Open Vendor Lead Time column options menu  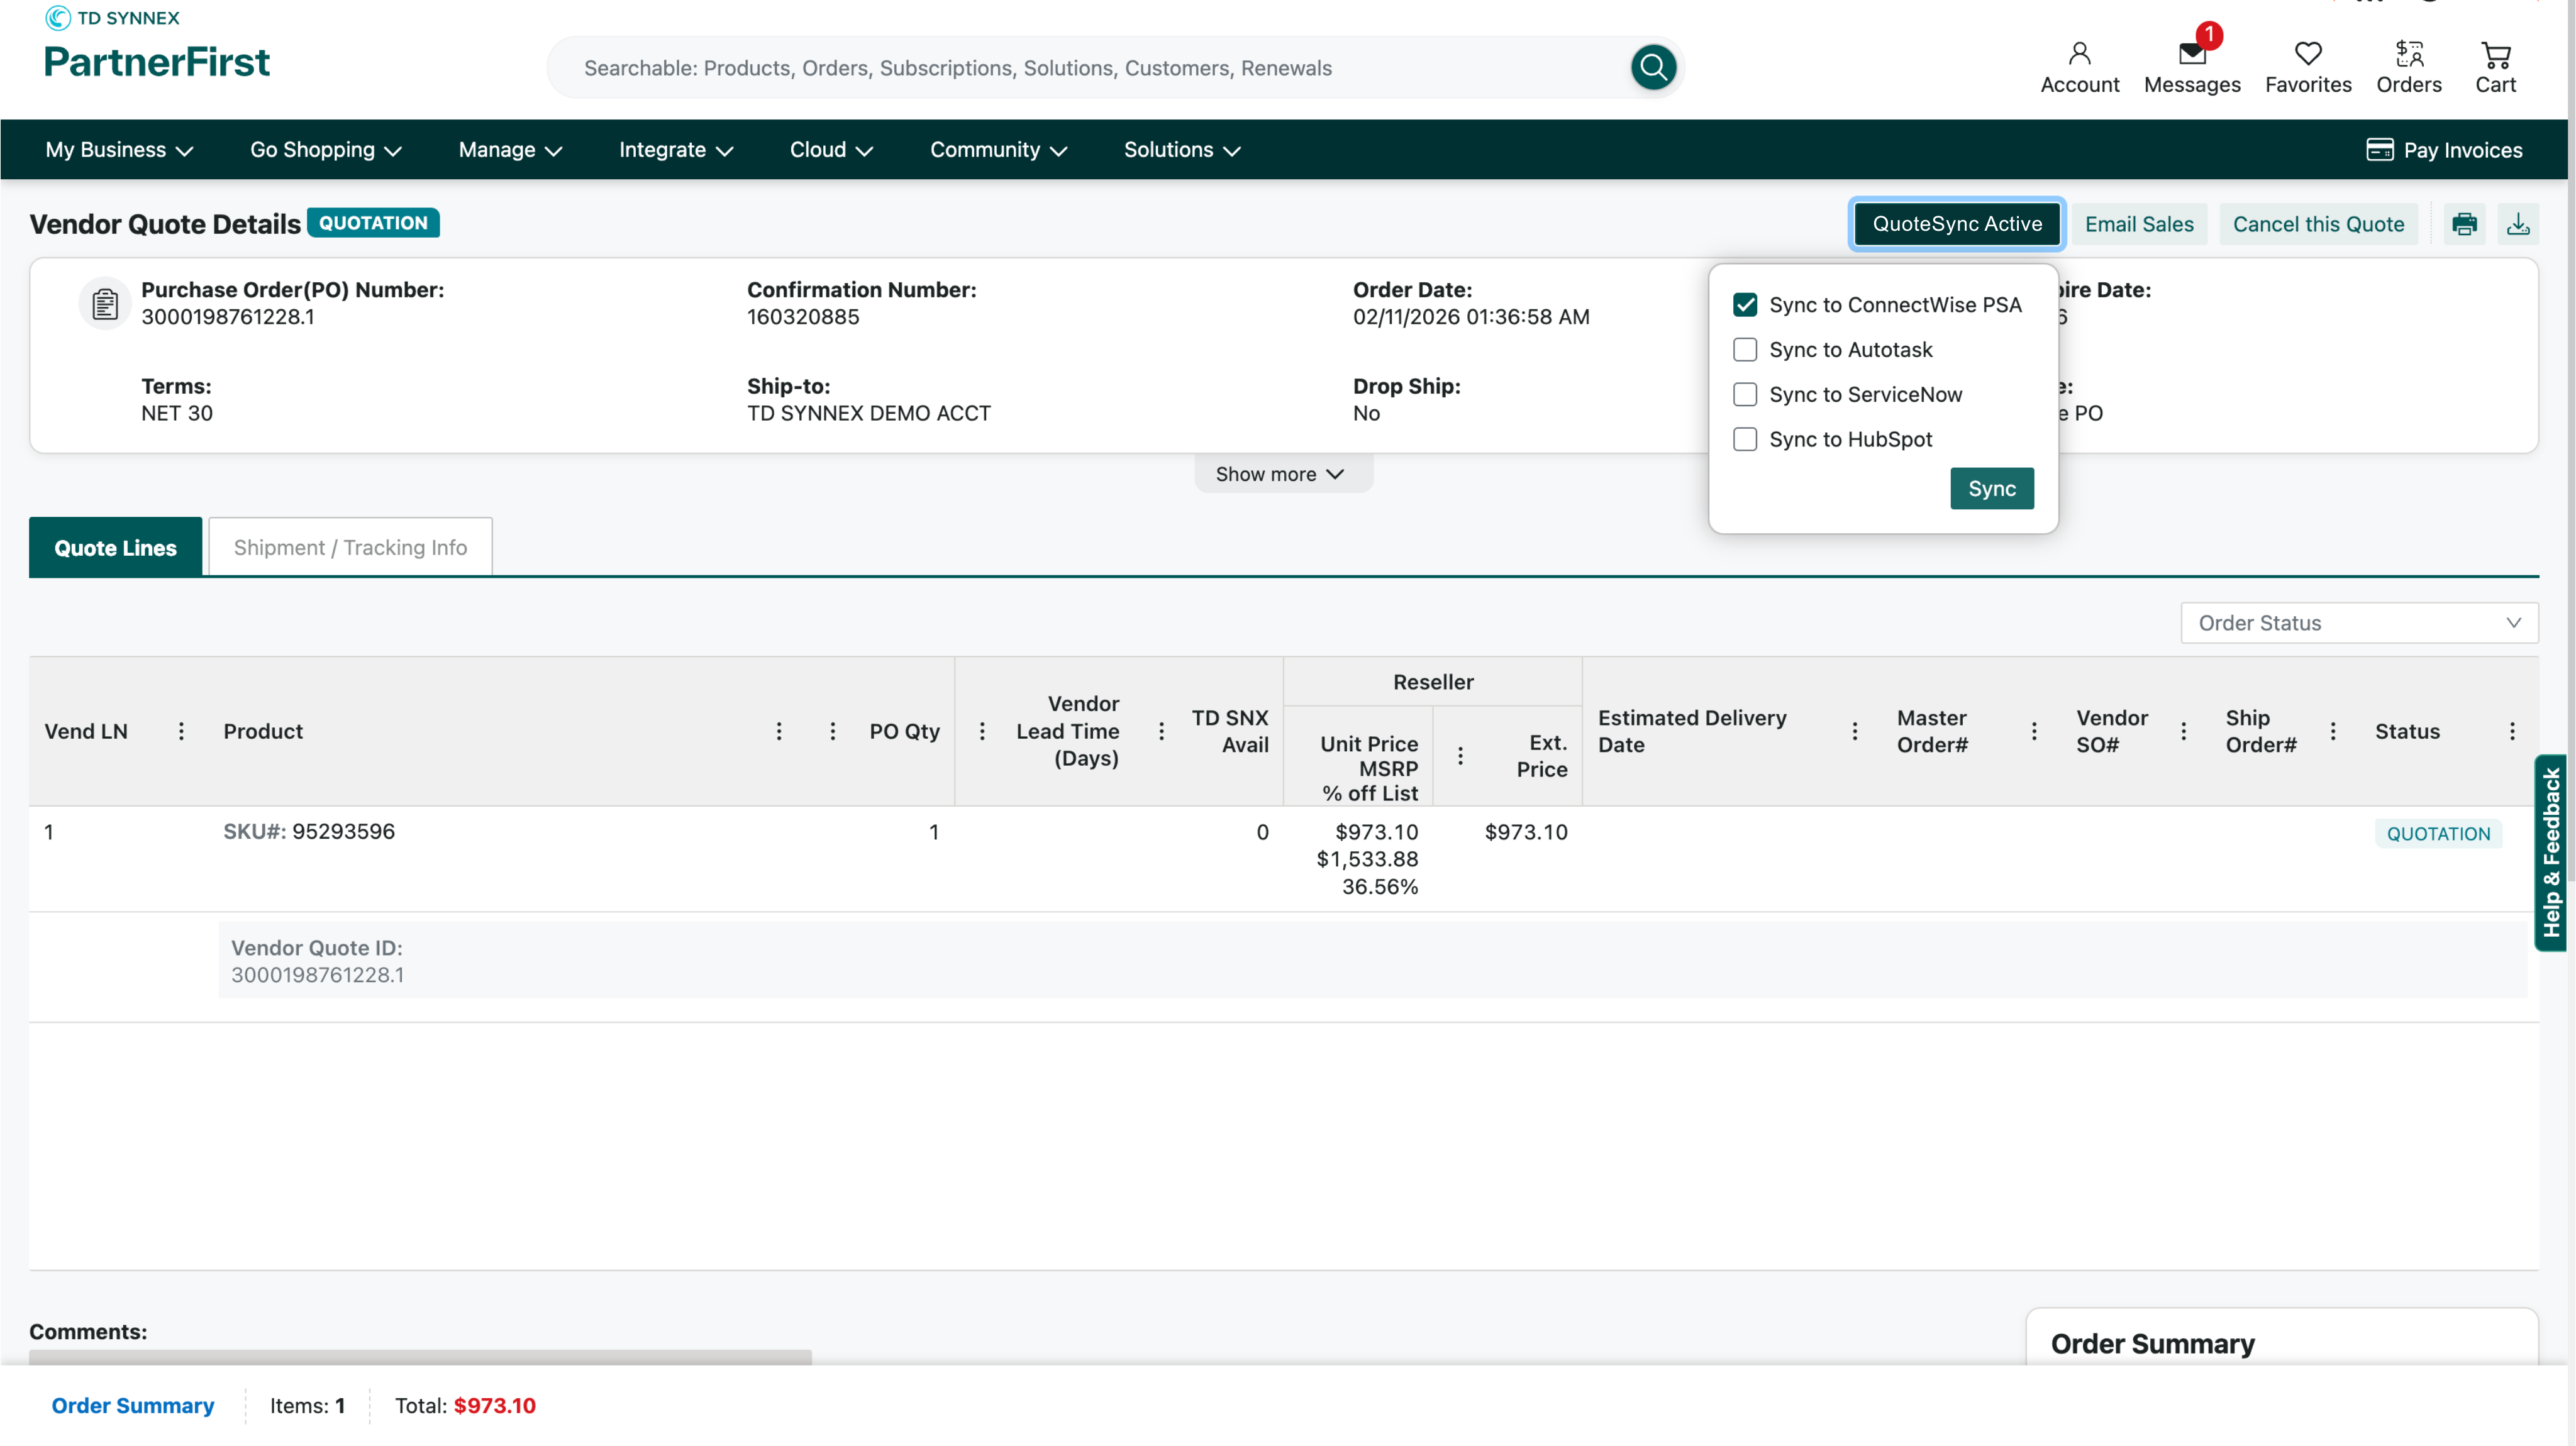click(1161, 731)
